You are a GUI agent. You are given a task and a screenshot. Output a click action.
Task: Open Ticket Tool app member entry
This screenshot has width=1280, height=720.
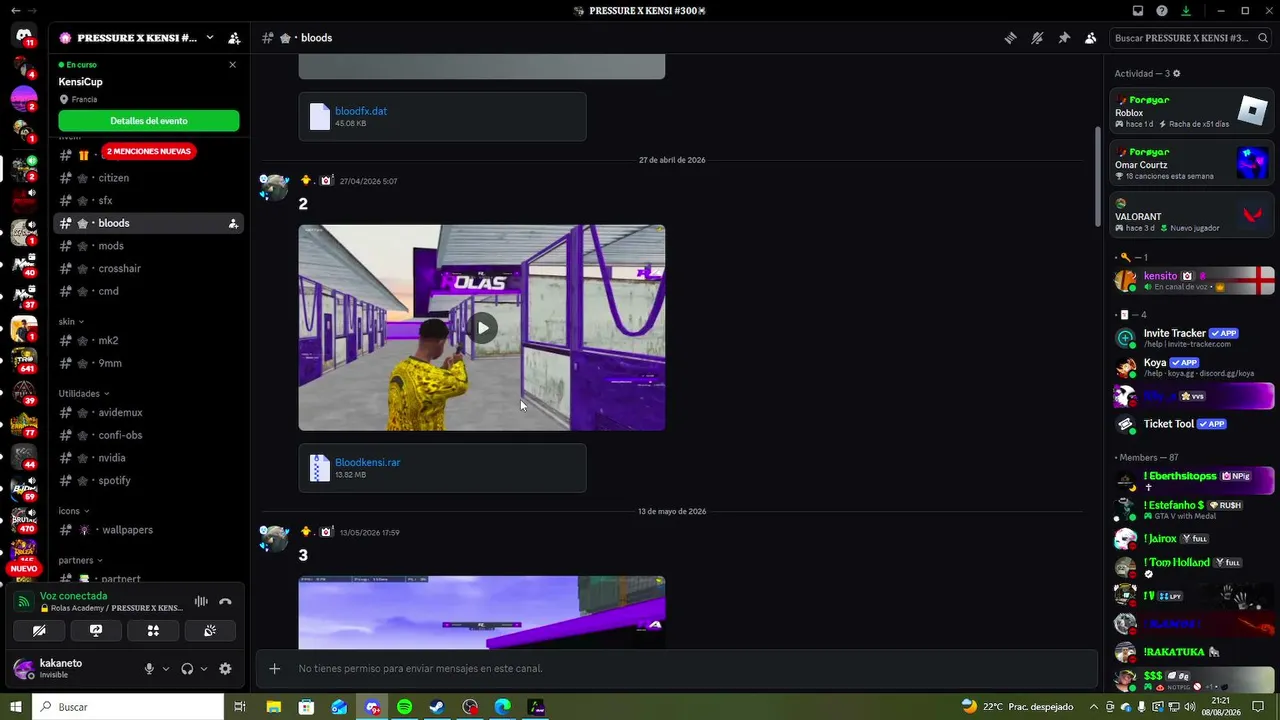pyautogui.click(x=1193, y=424)
